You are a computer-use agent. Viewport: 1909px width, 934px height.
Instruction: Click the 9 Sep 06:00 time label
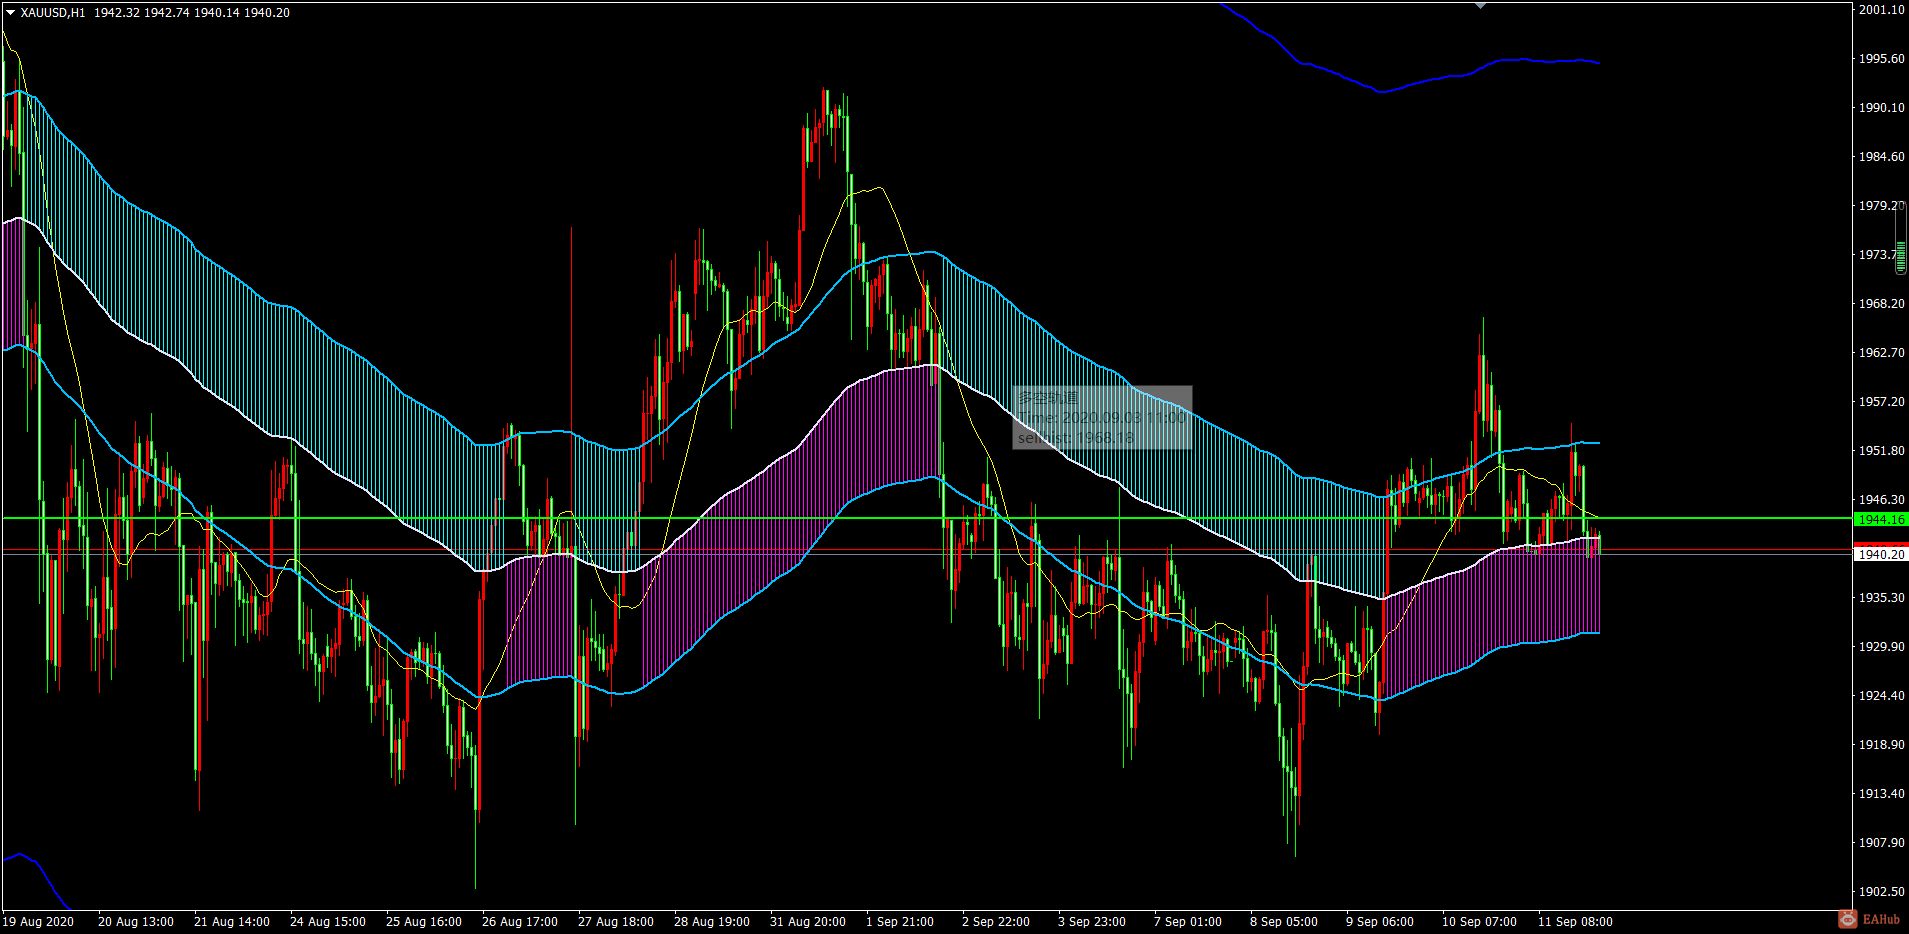point(1380,922)
